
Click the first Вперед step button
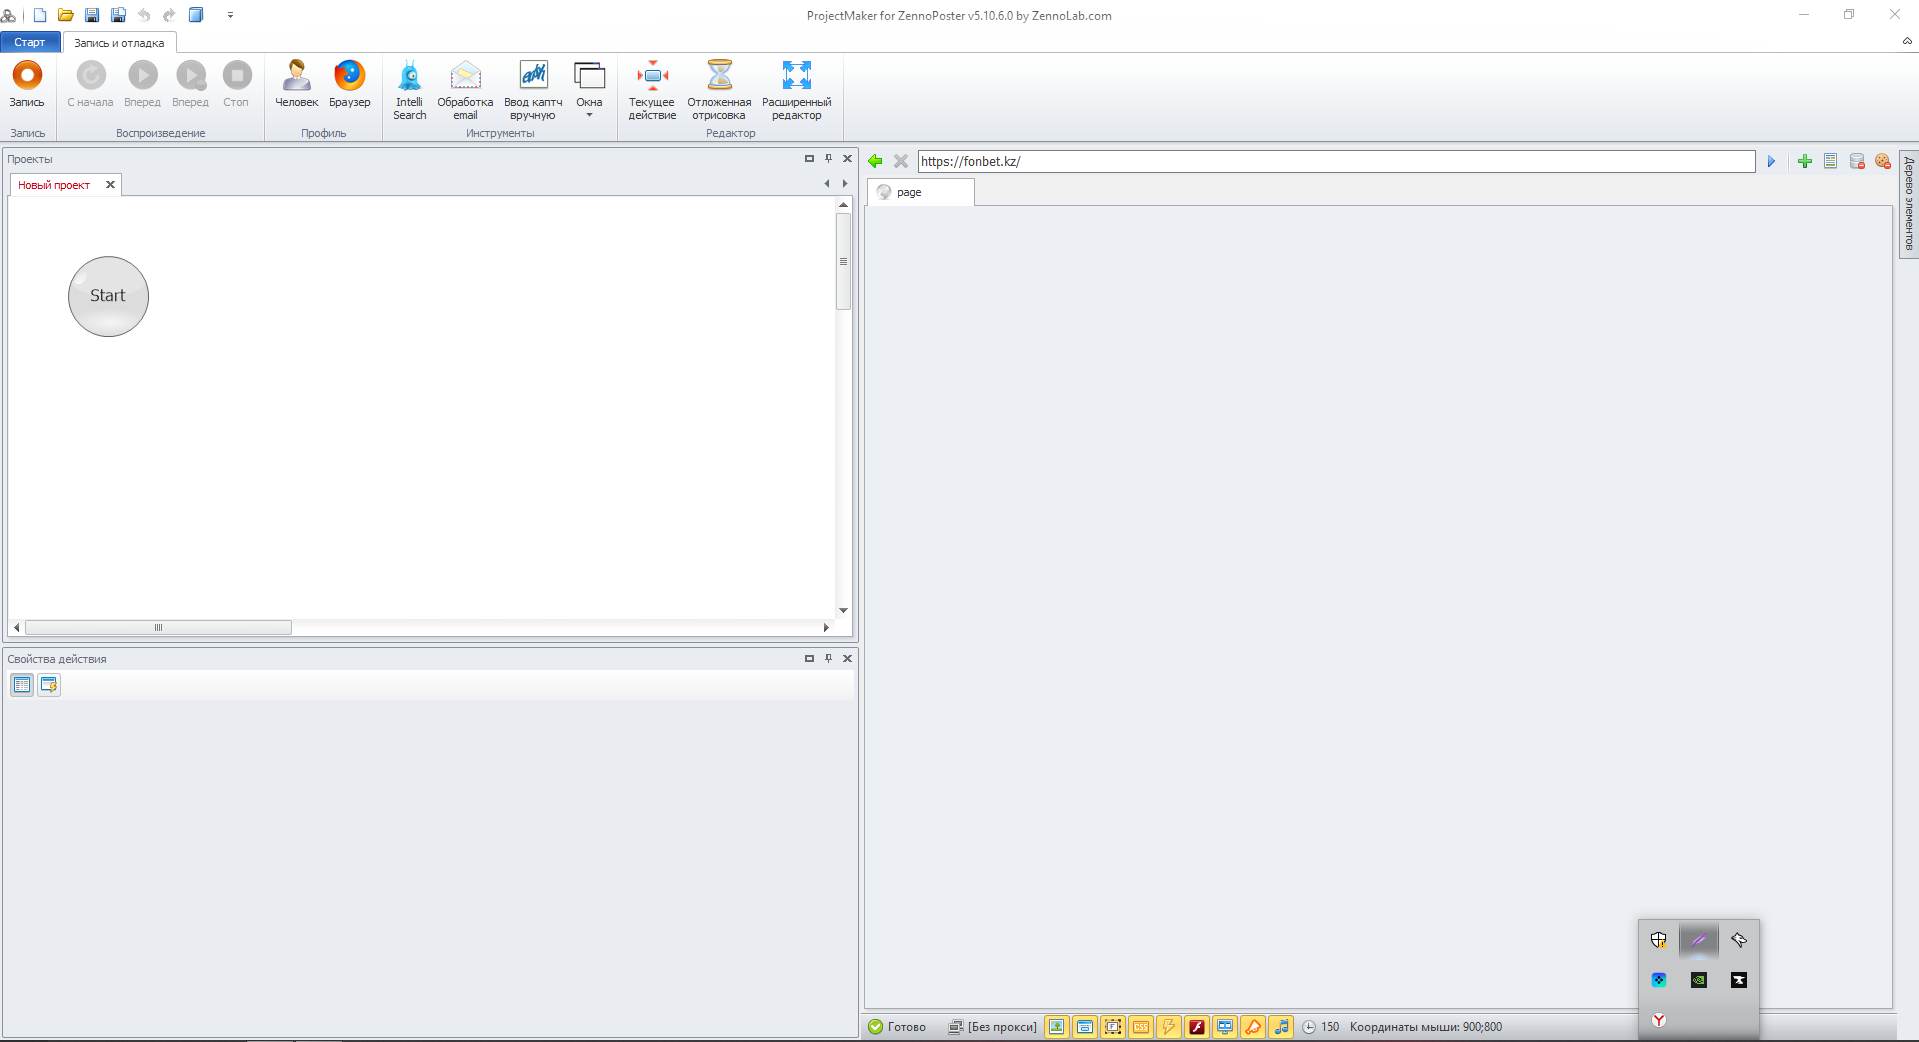coord(142,84)
